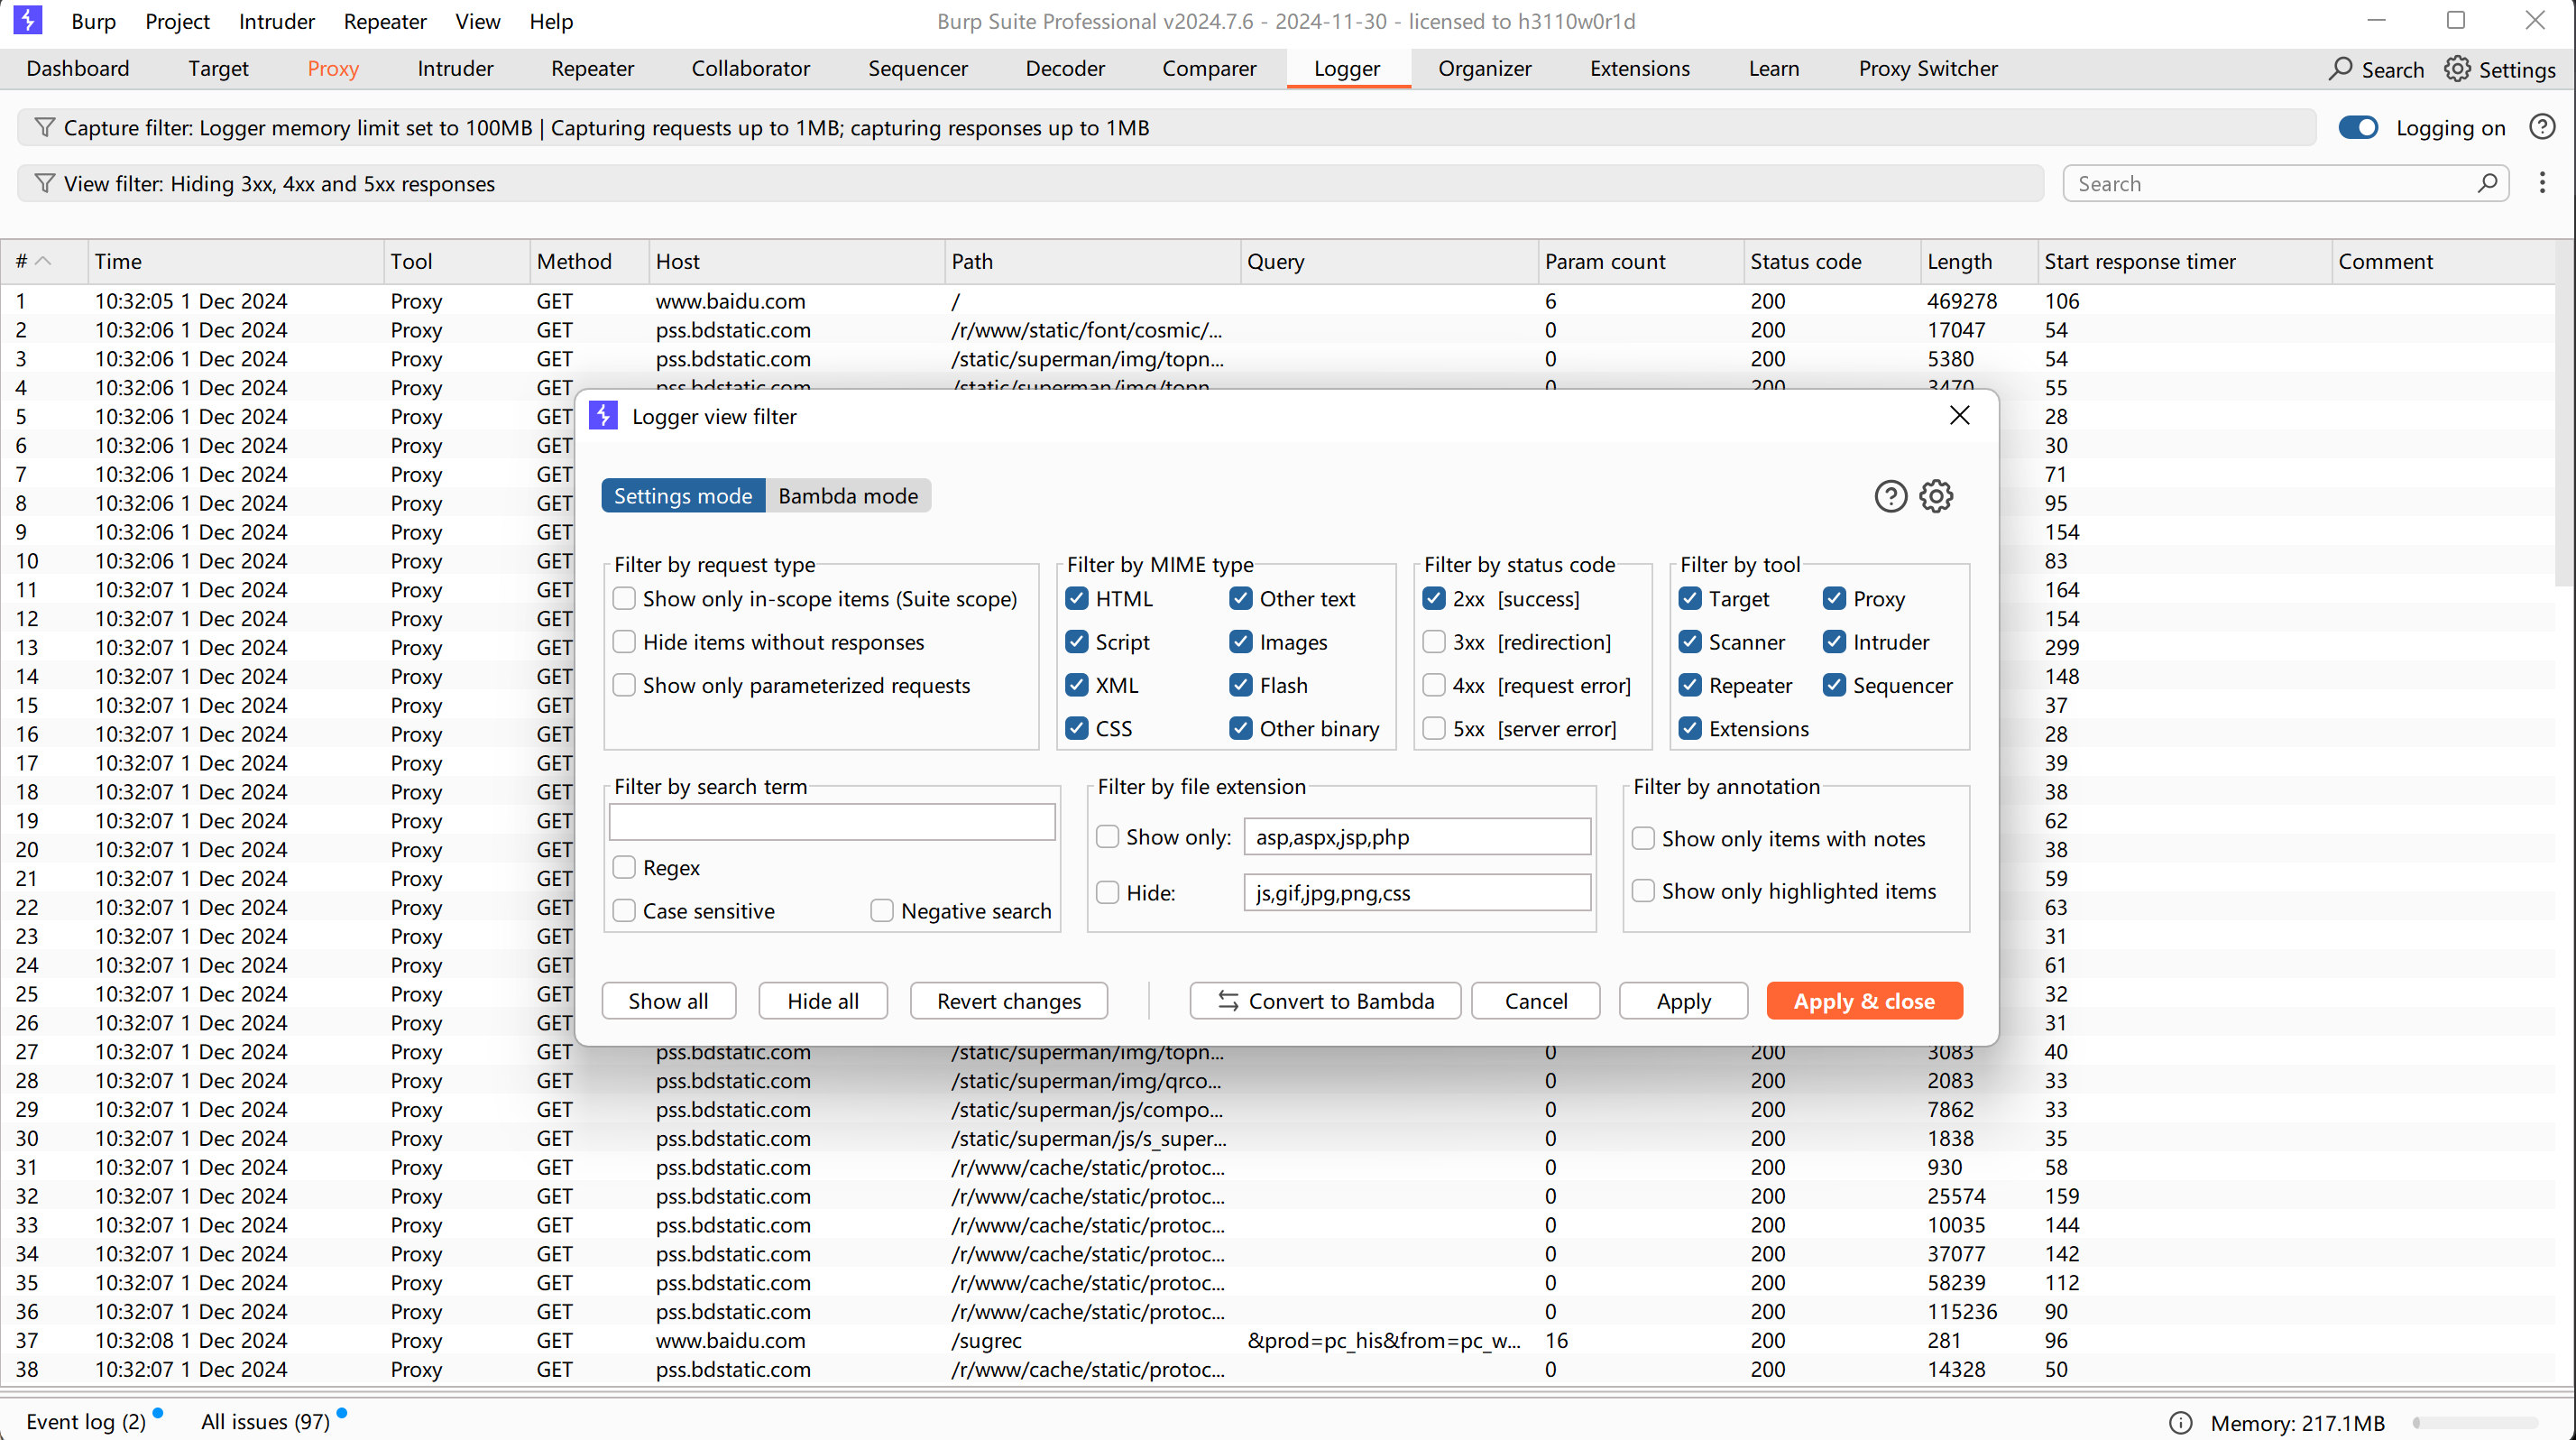Enable 3xx redirection status checkbox
This screenshot has height=1440, width=2576.
point(1434,642)
